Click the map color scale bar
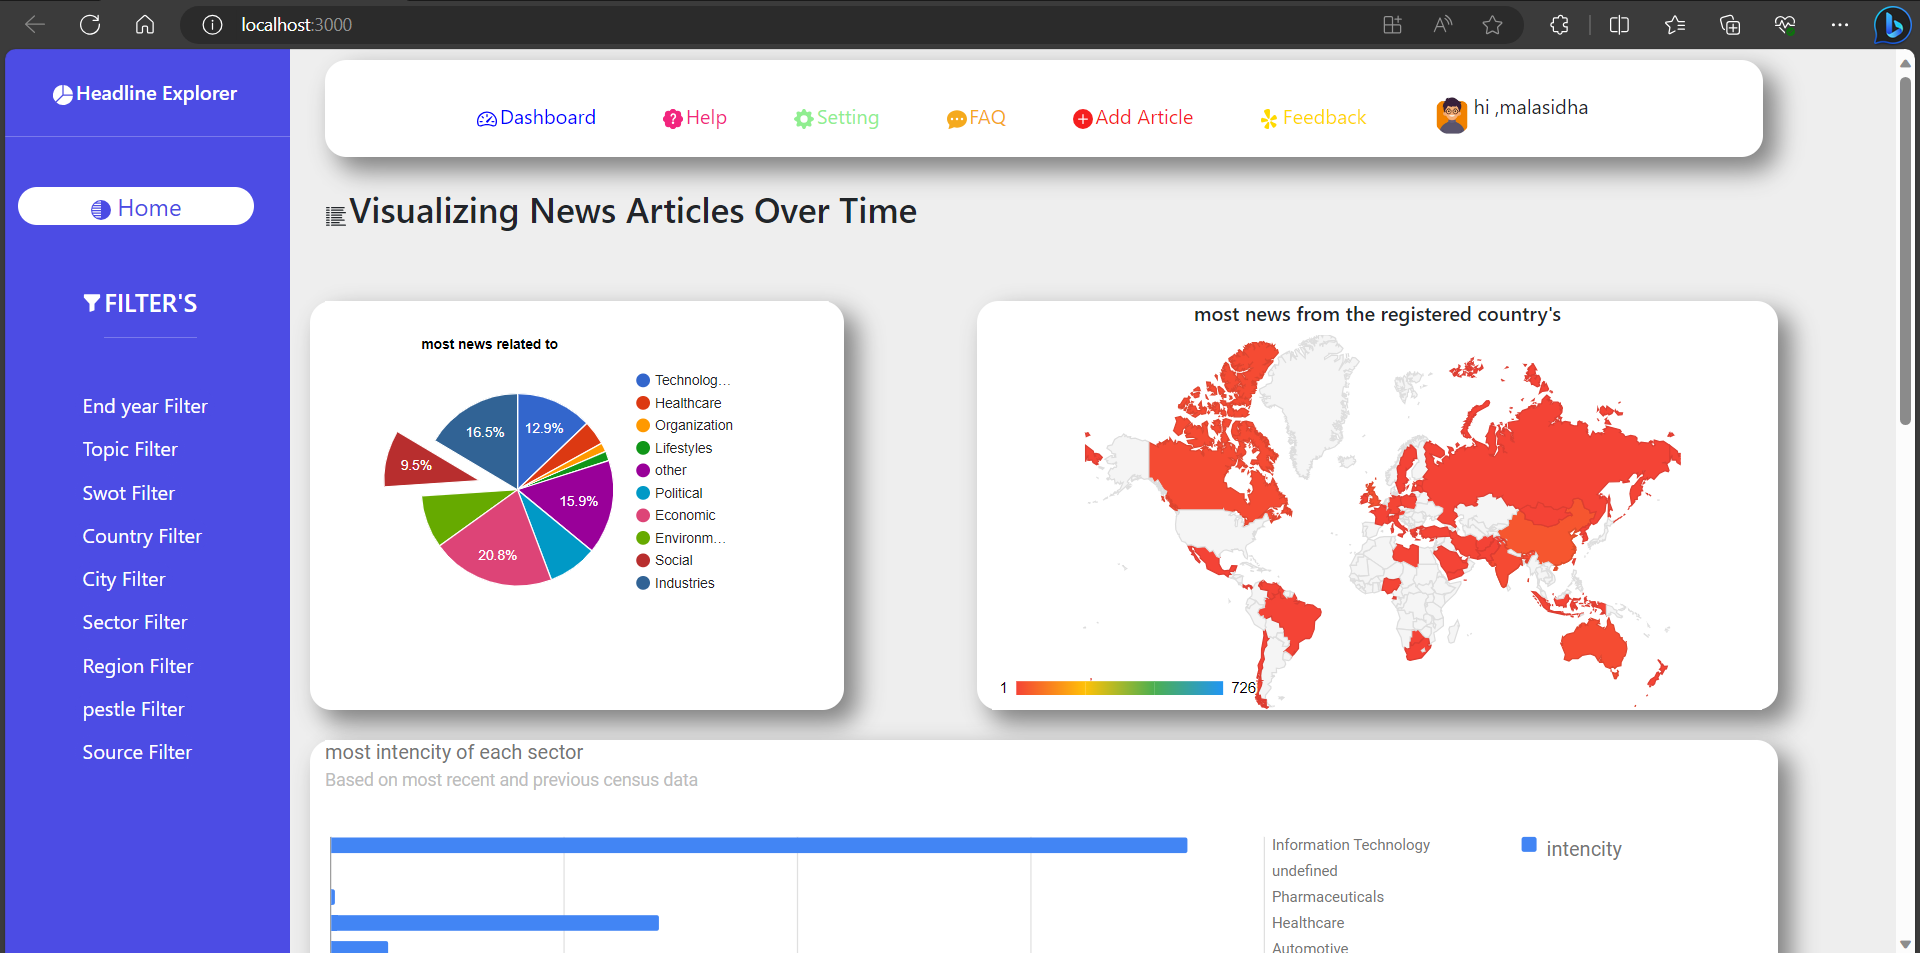 [1119, 688]
